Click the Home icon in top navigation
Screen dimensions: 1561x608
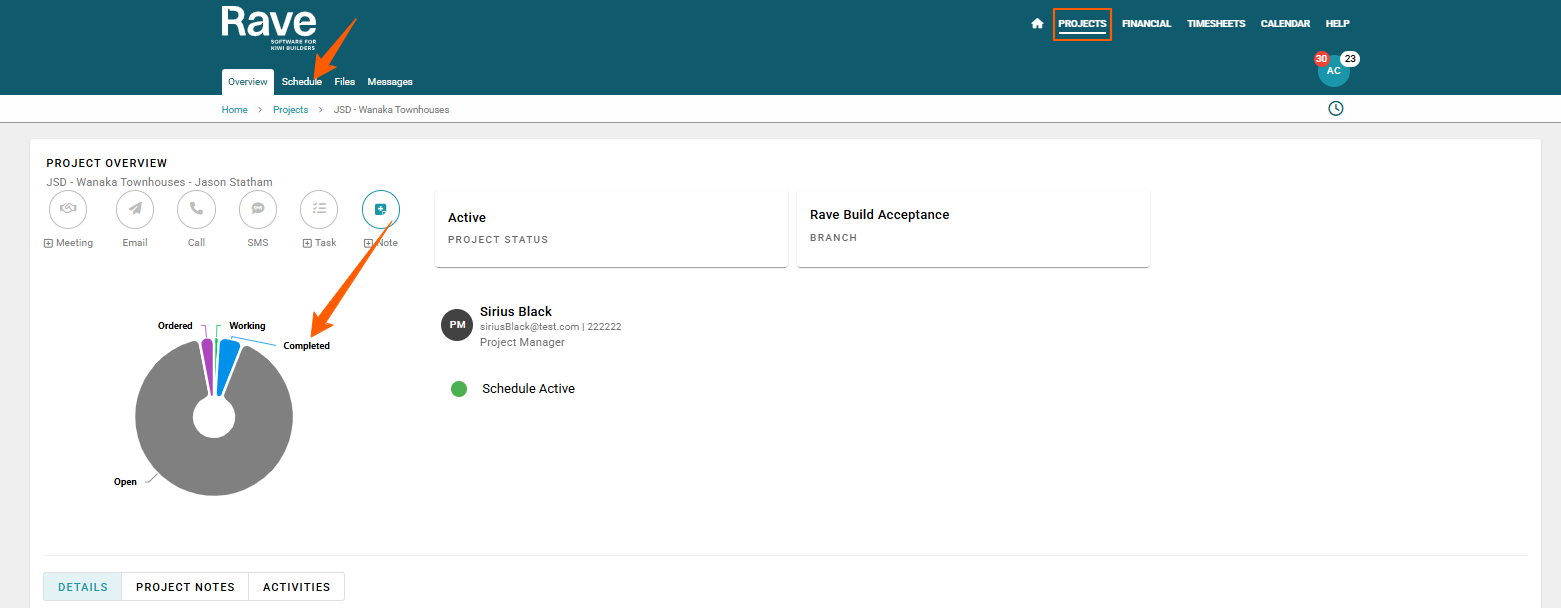pos(1037,24)
